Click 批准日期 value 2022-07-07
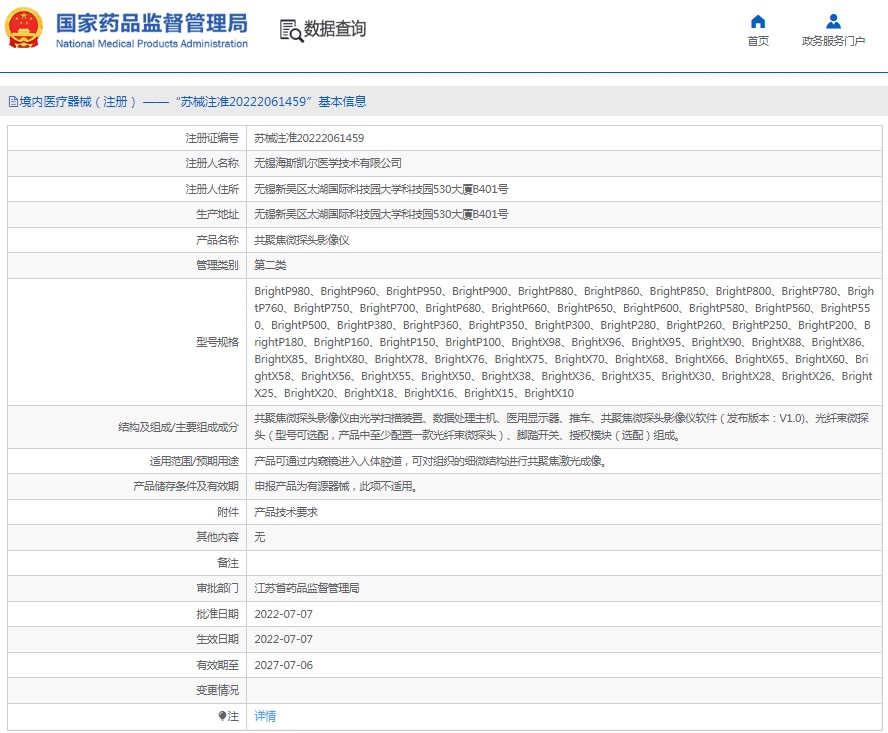888x733 pixels. (283, 614)
